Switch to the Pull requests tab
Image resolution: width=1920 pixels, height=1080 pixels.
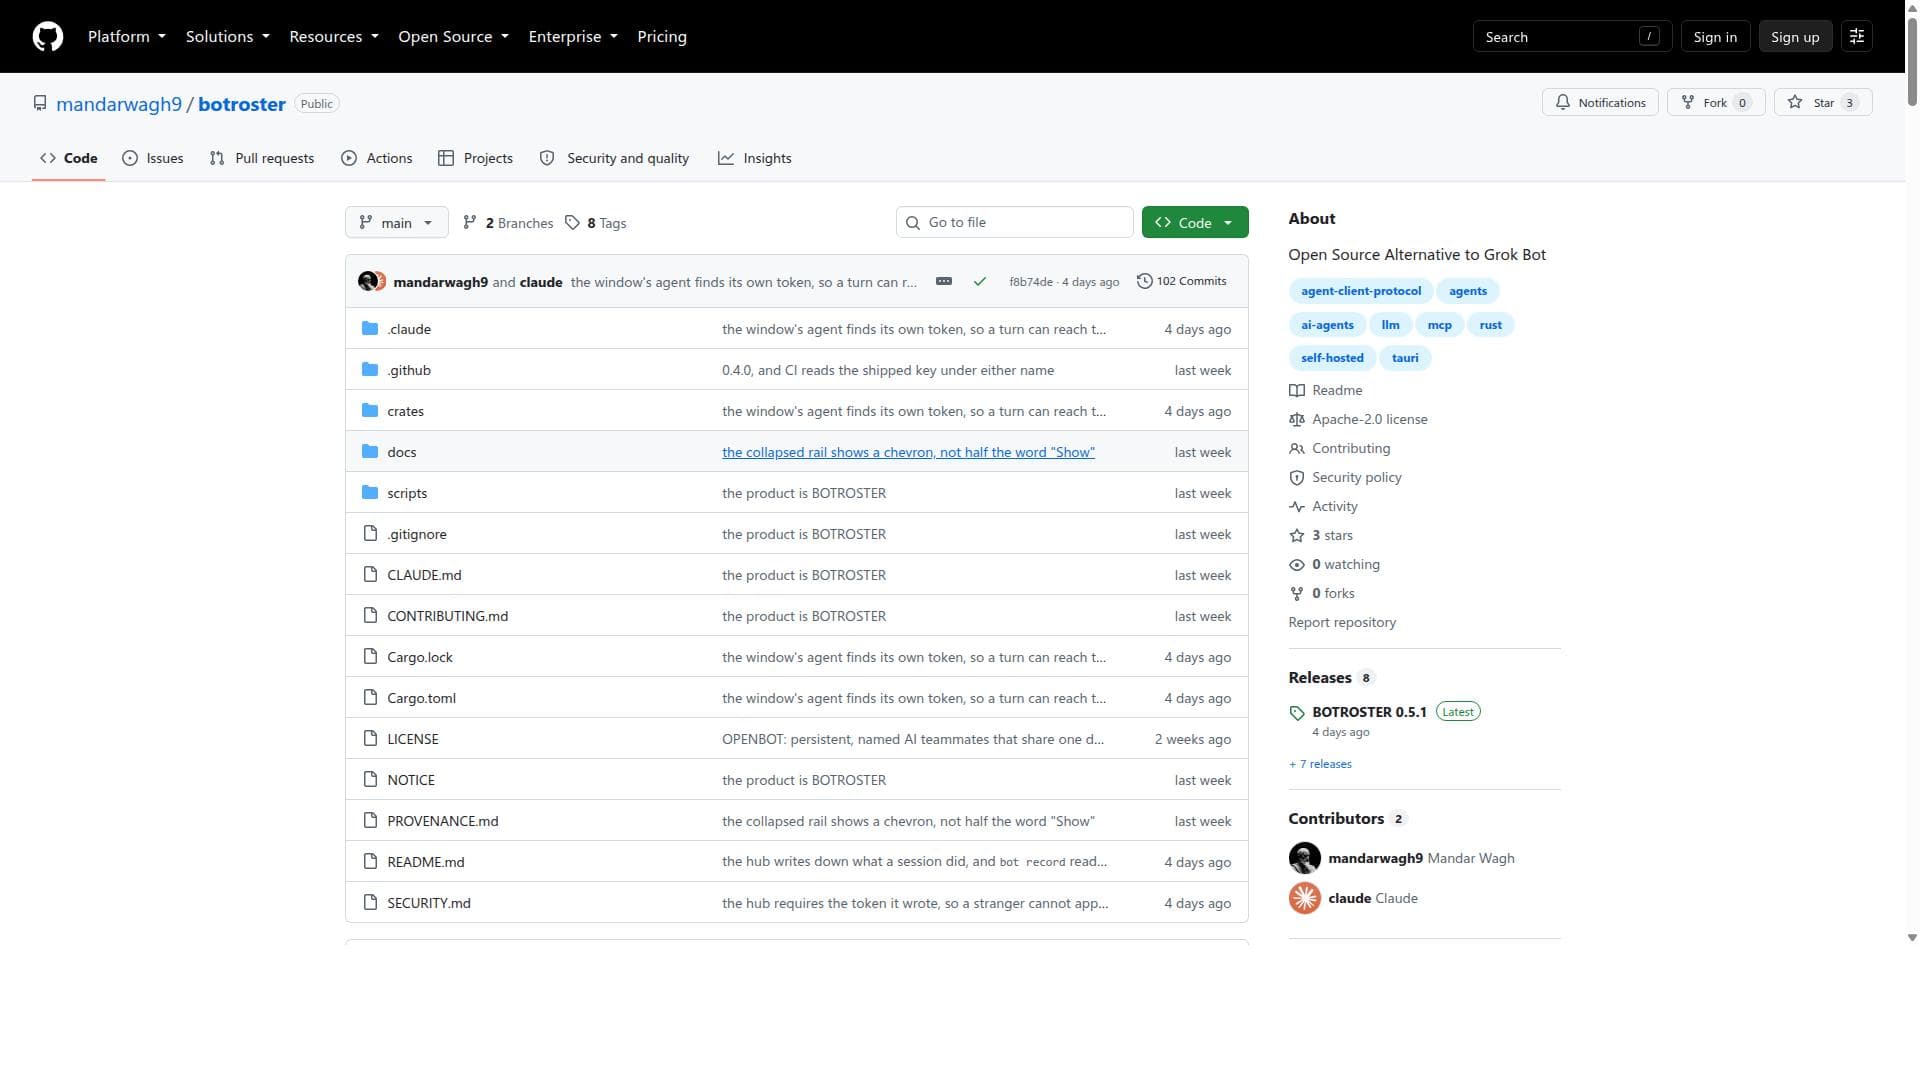(262, 158)
